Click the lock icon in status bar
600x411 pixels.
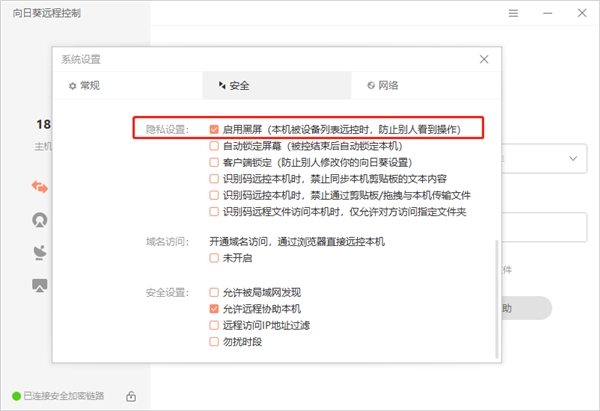point(131,396)
